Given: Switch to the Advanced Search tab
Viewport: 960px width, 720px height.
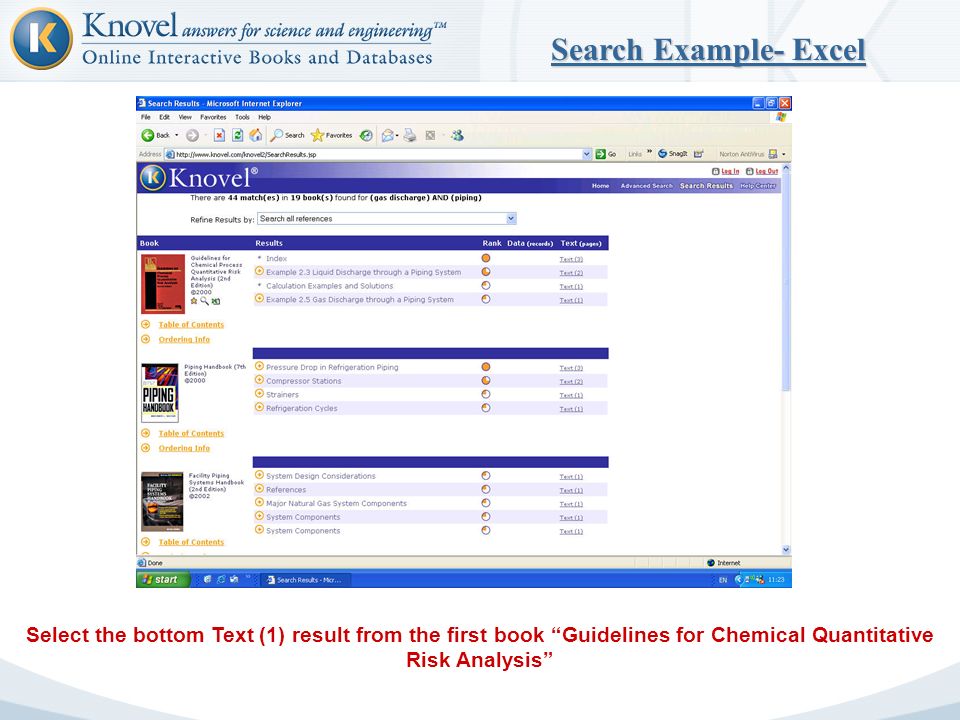Looking at the screenshot, I should coord(647,186).
